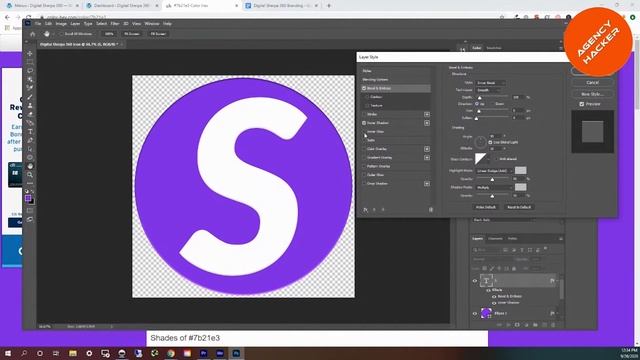Click the Chrome icon in Windows taskbar
Viewport: 640px width, 360px height.
pyautogui.click(x=171, y=353)
